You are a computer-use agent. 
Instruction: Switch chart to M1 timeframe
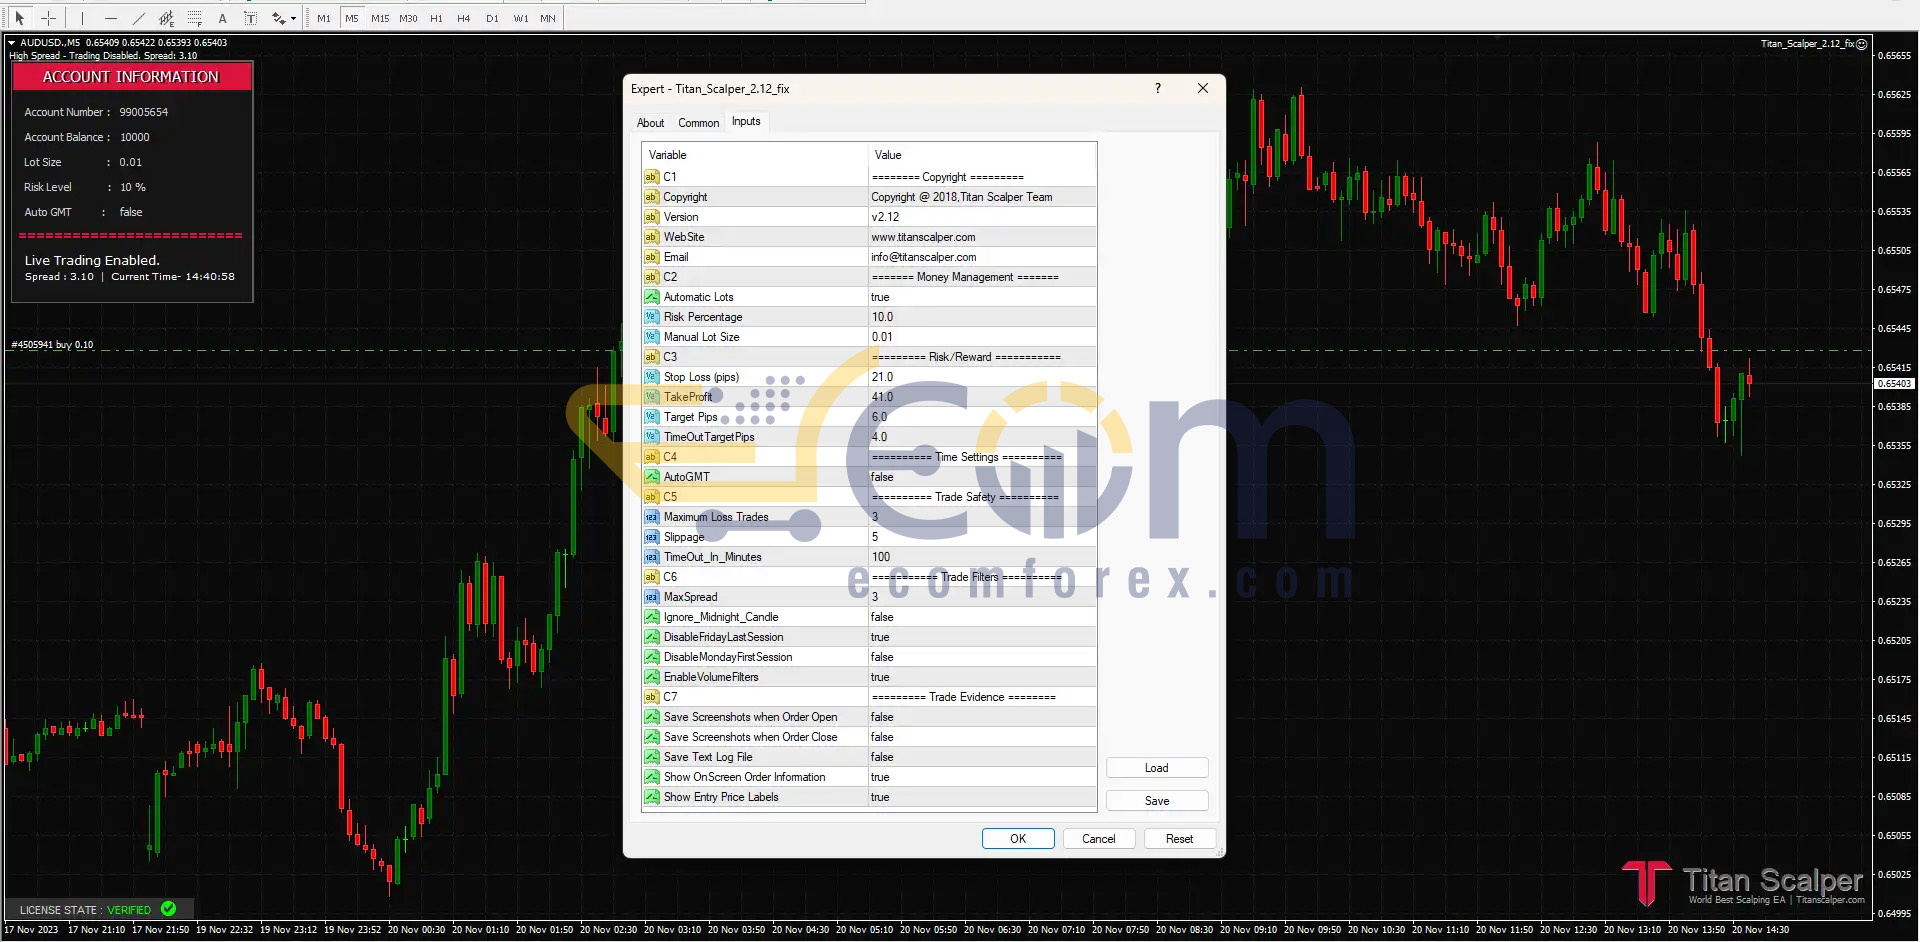point(324,18)
